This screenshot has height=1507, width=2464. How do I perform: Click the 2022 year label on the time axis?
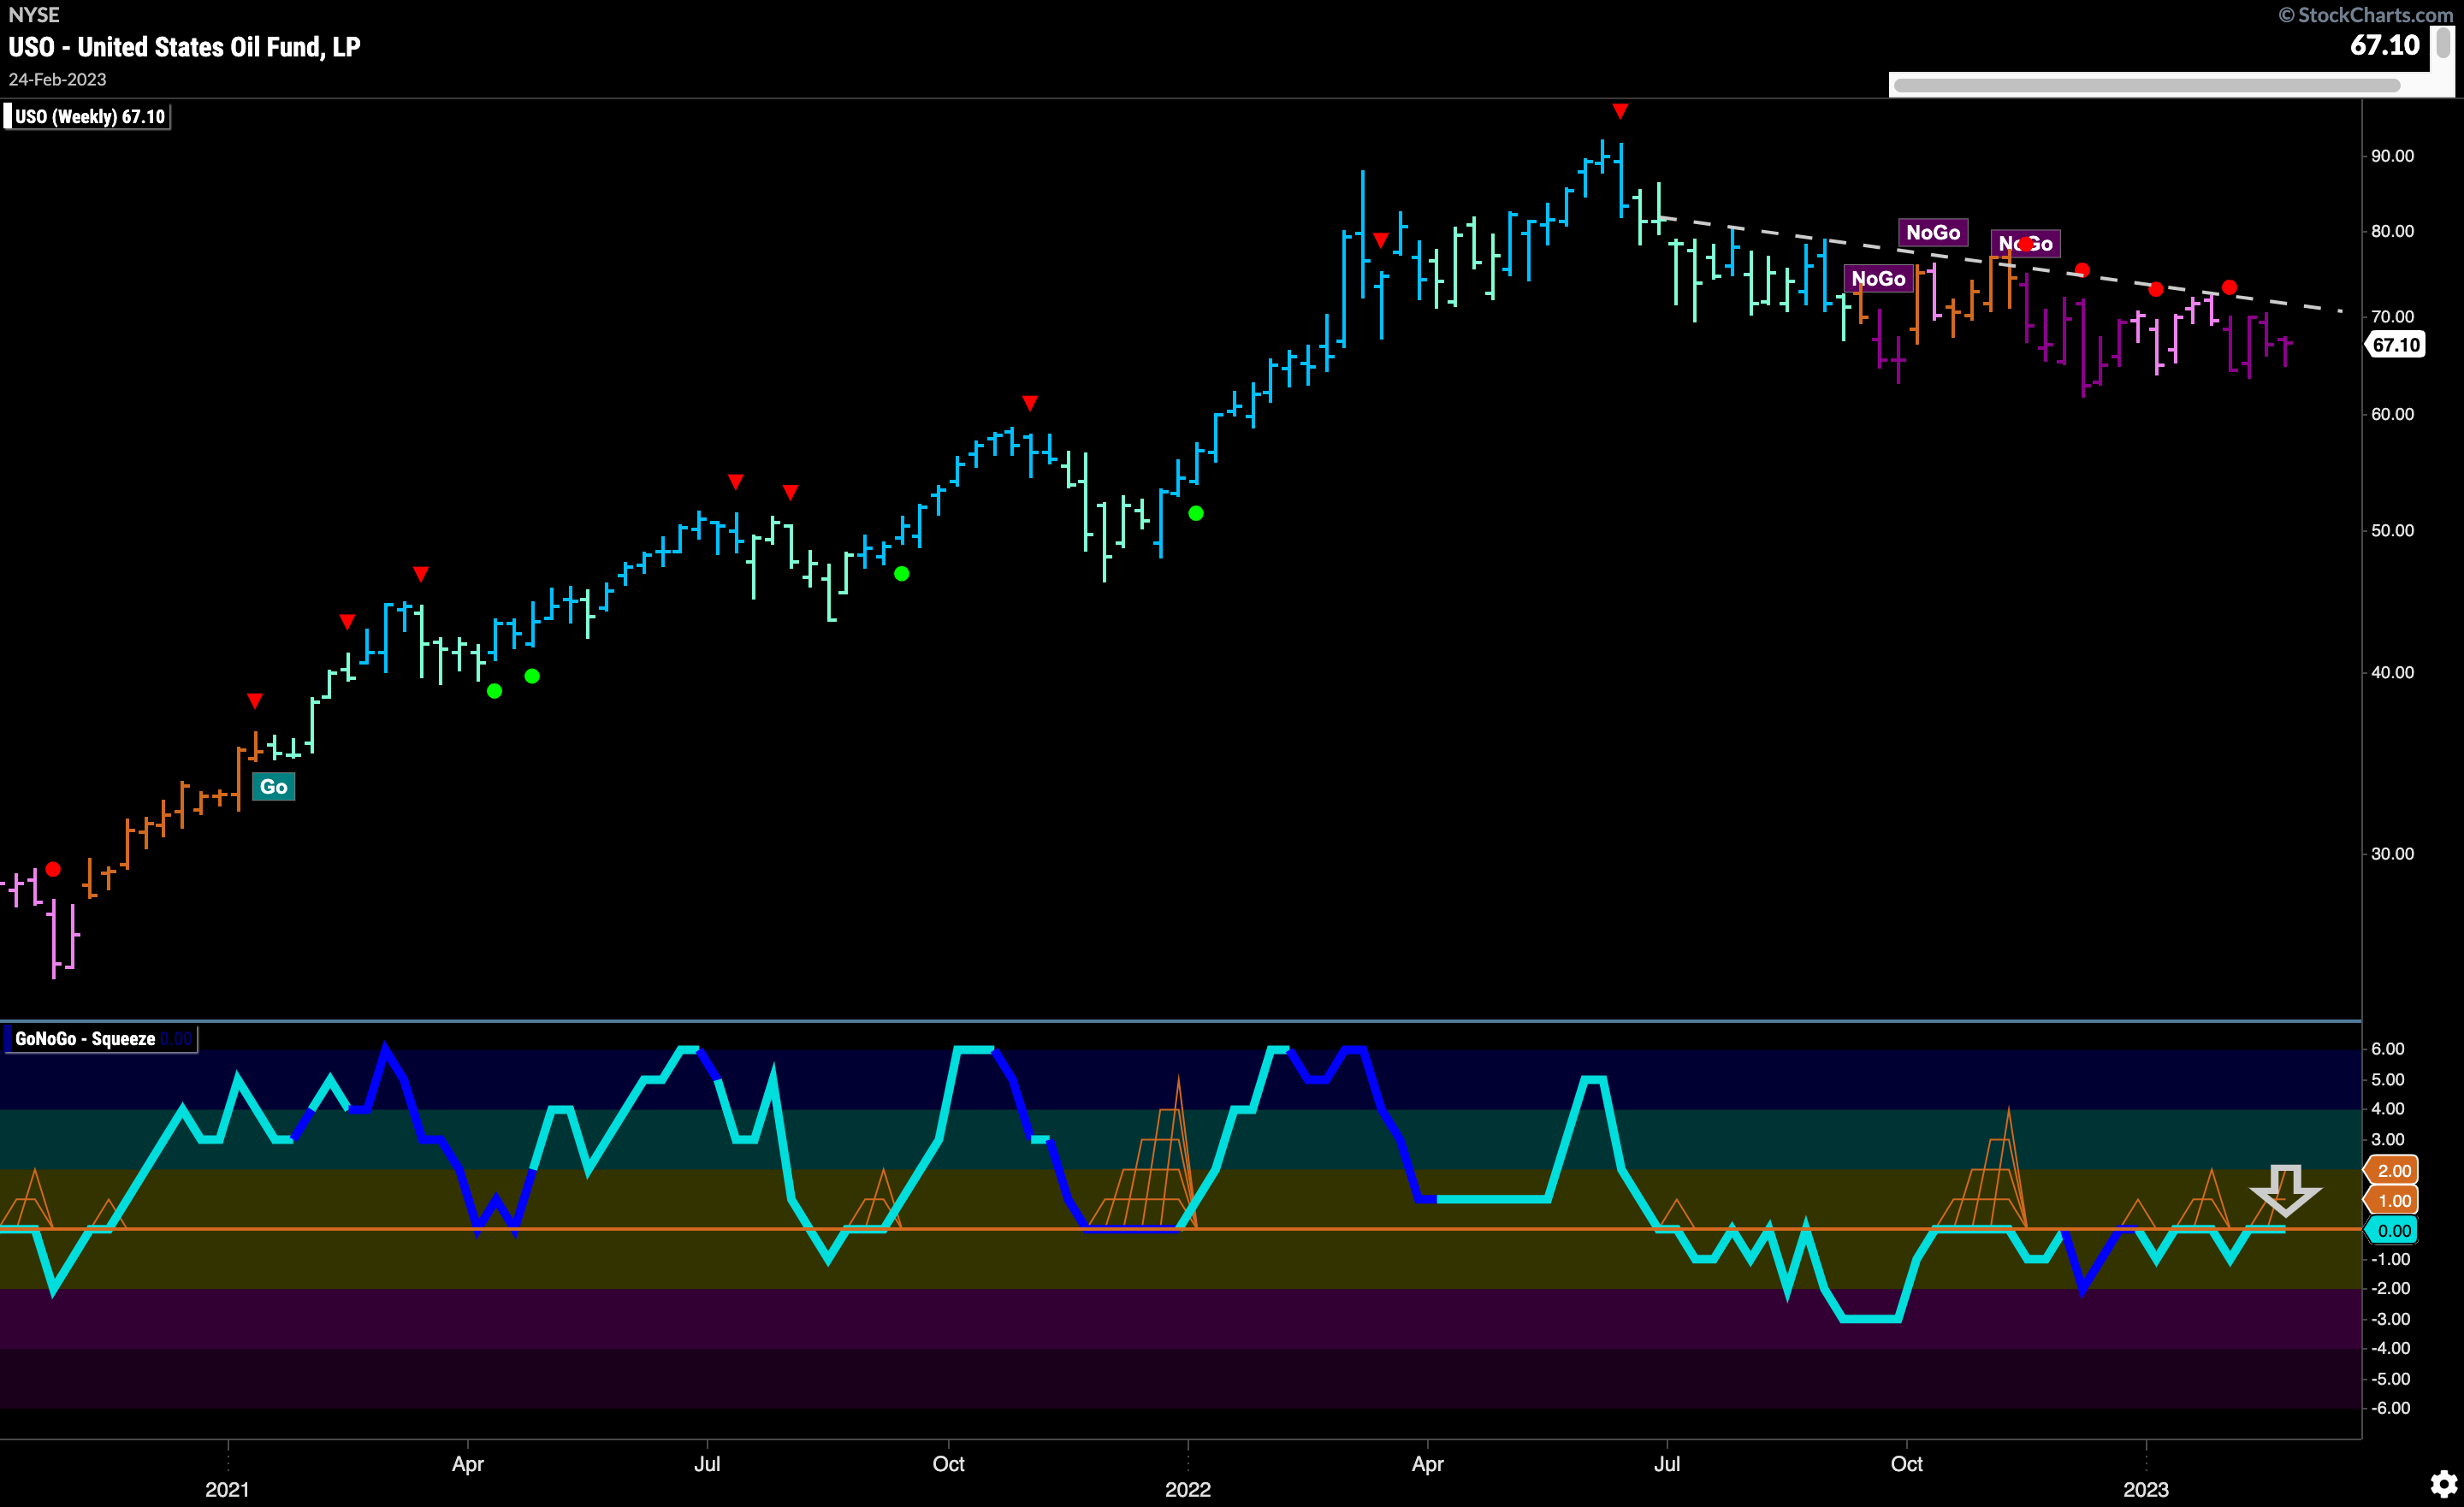[1188, 1489]
